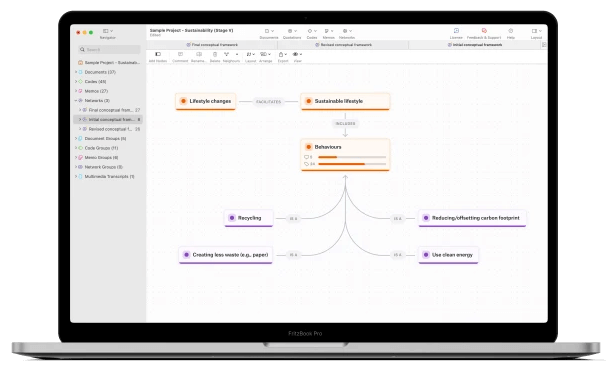
Task: Select the Use clean energy node
Action: pyautogui.click(x=448, y=255)
